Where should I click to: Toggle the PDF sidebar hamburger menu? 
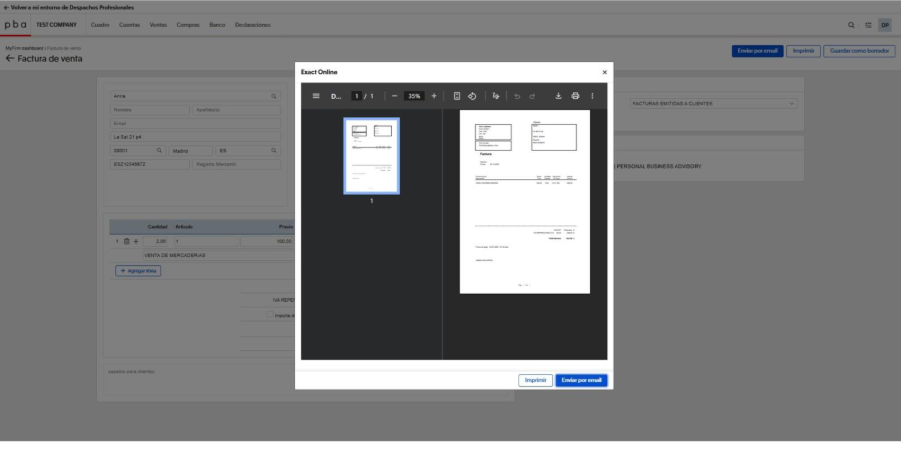(317, 96)
